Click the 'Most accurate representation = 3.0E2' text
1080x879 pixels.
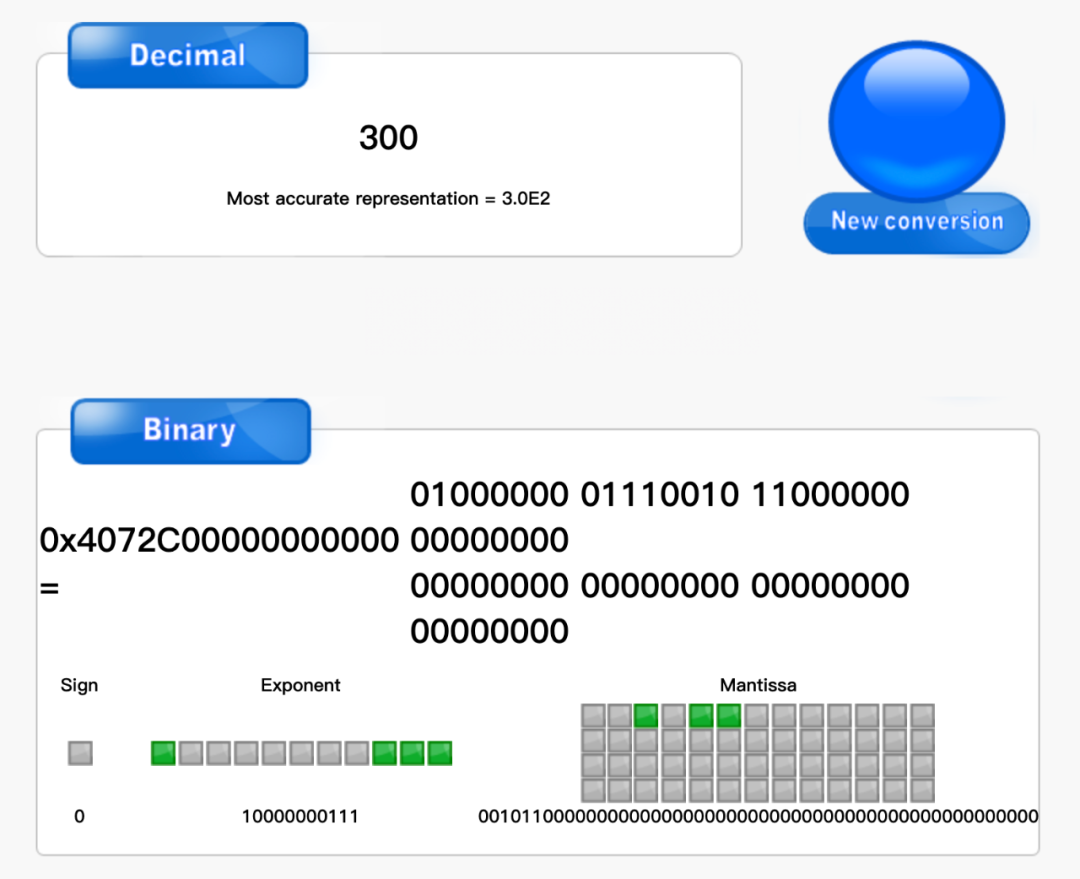(388, 199)
